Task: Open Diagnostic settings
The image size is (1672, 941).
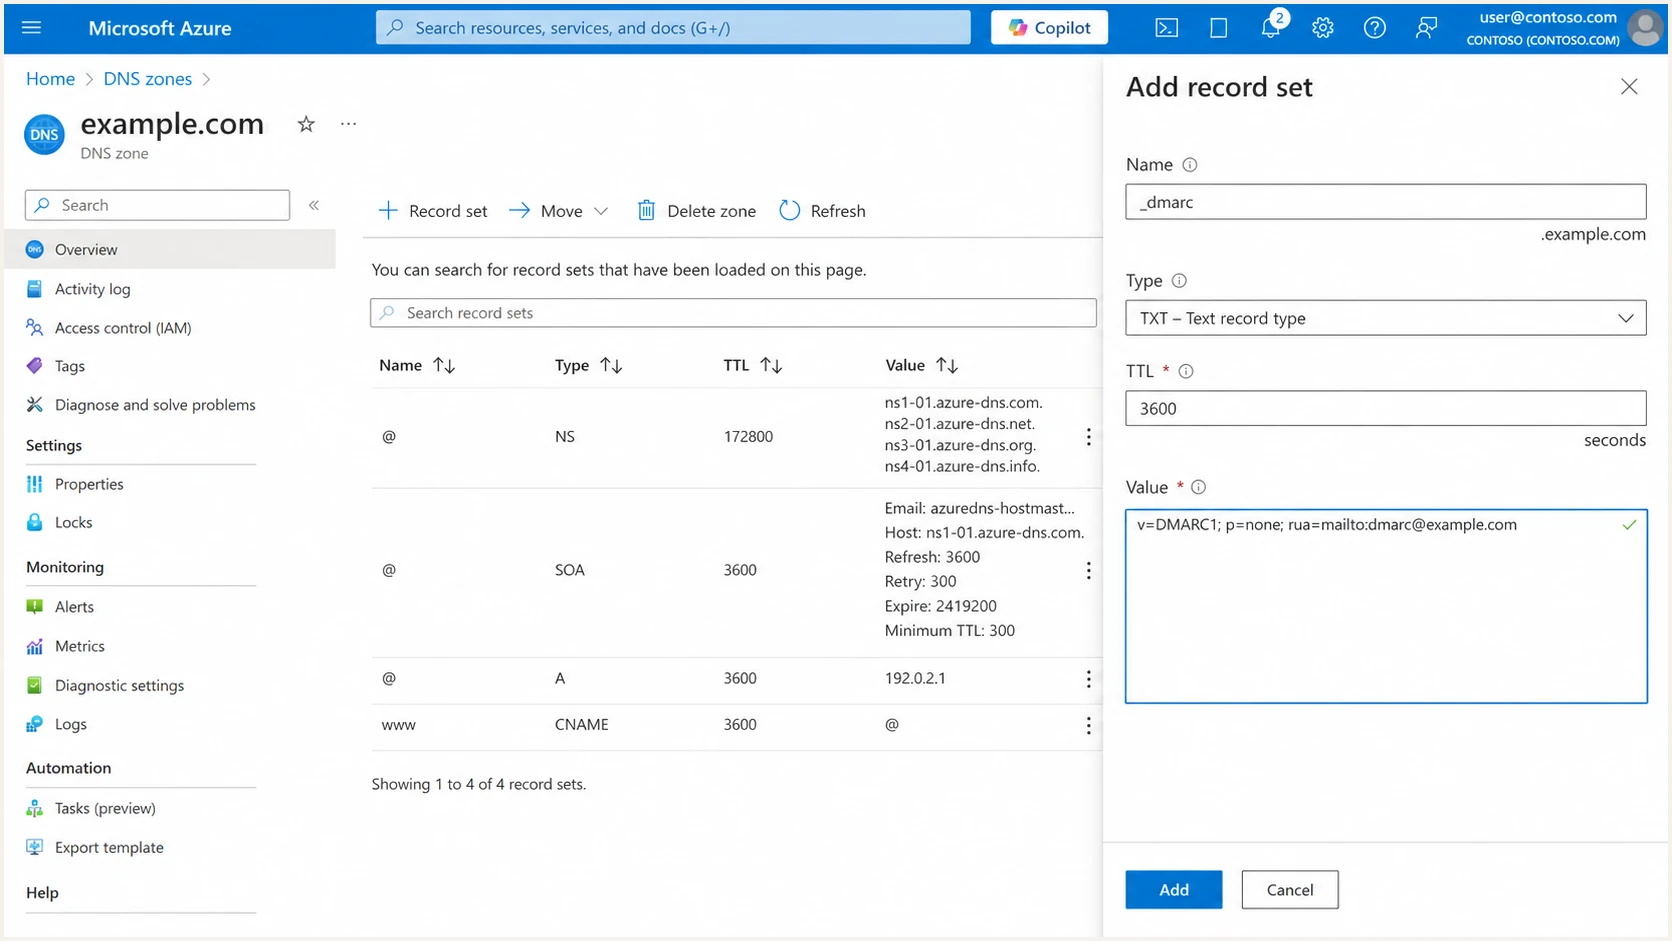Action: pyautogui.click(x=119, y=686)
